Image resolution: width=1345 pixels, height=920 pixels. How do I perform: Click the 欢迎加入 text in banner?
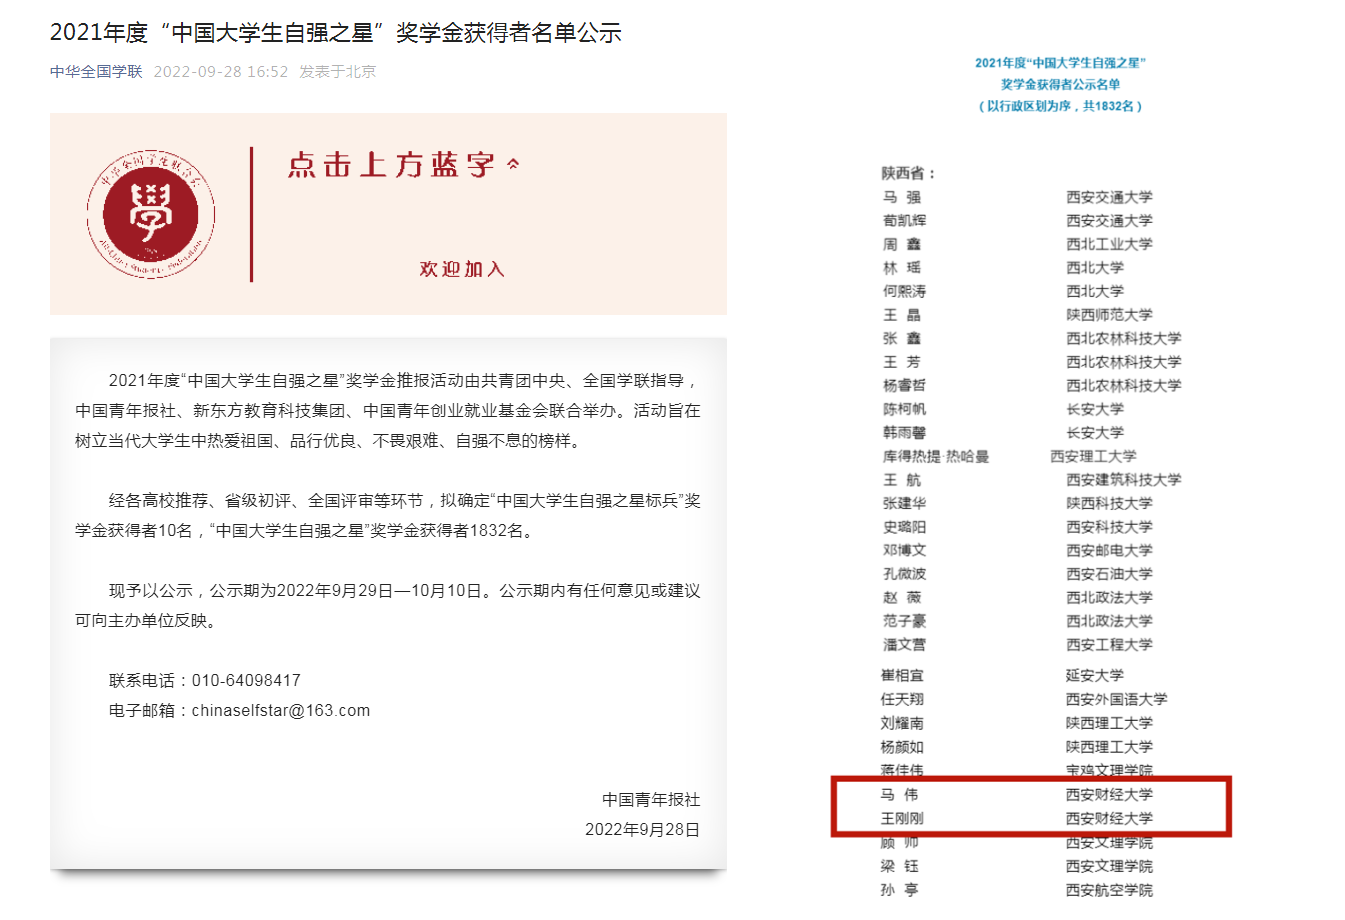[x=462, y=269]
